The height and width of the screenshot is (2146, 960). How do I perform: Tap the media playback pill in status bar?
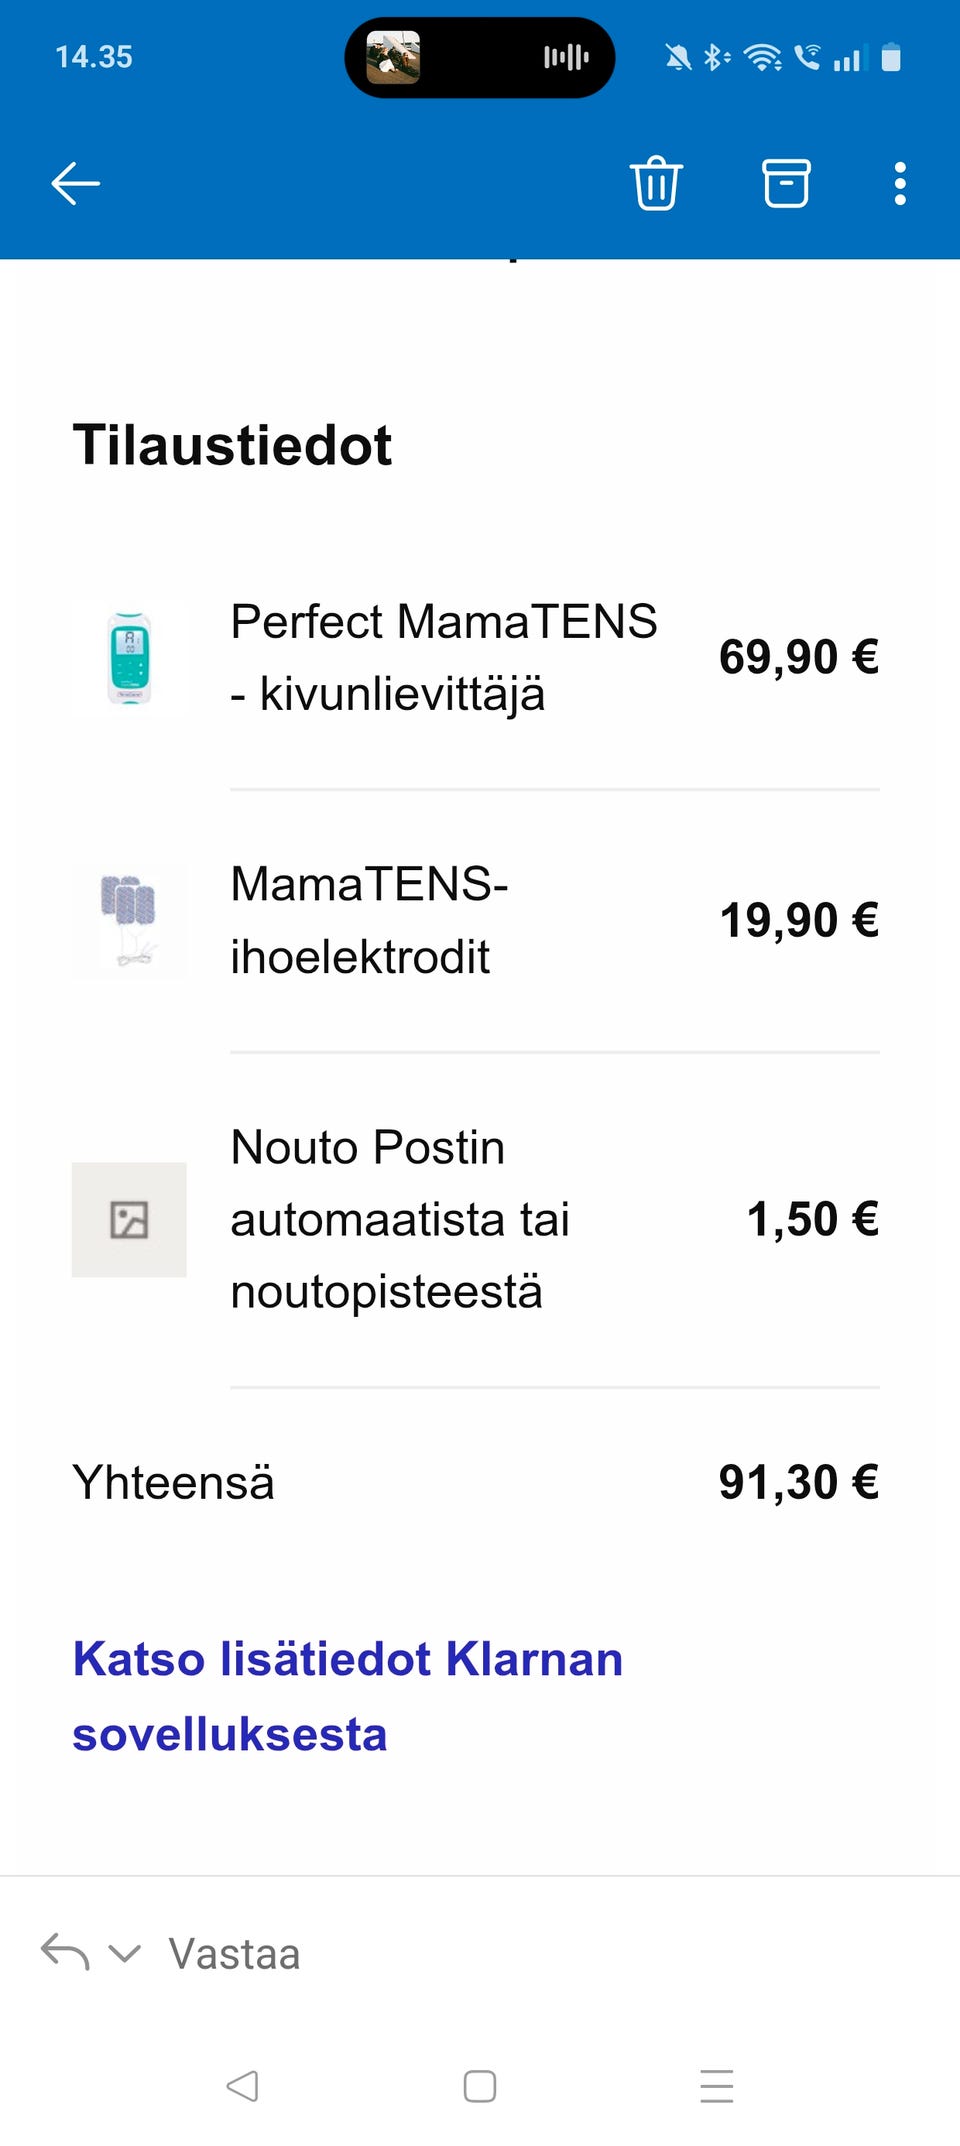click(479, 58)
